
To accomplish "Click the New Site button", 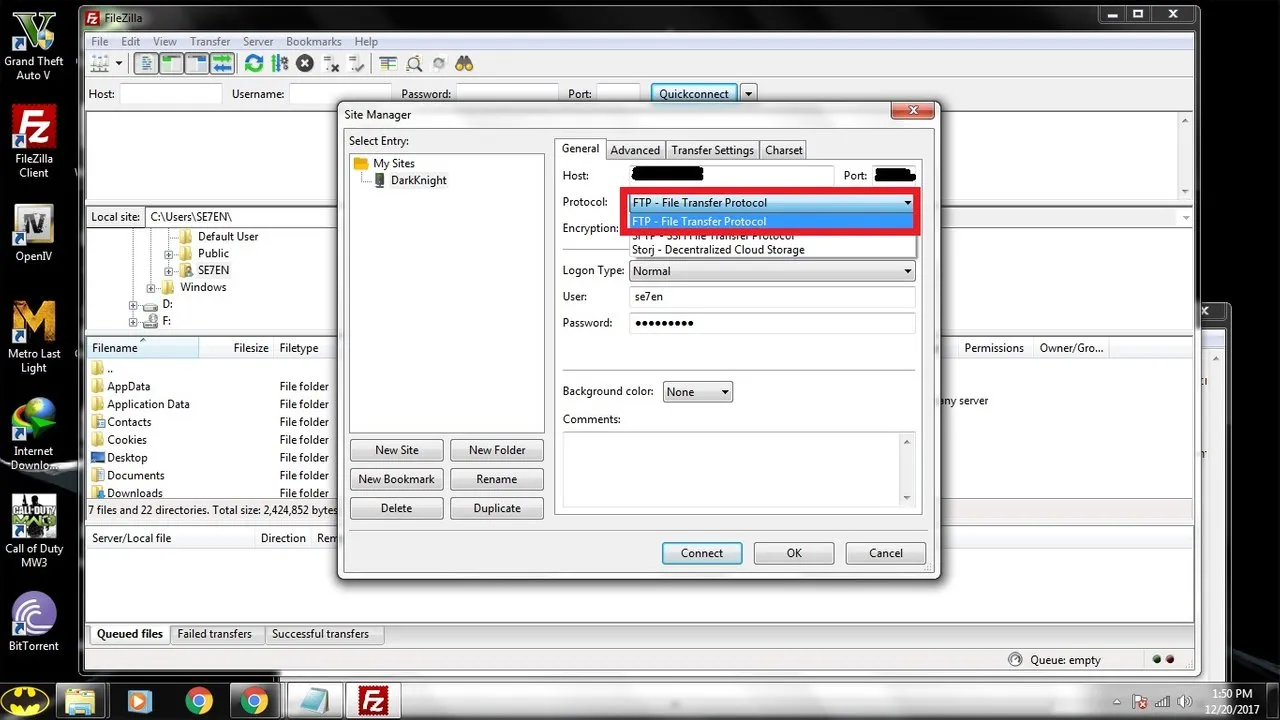I will (x=397, y=450).
